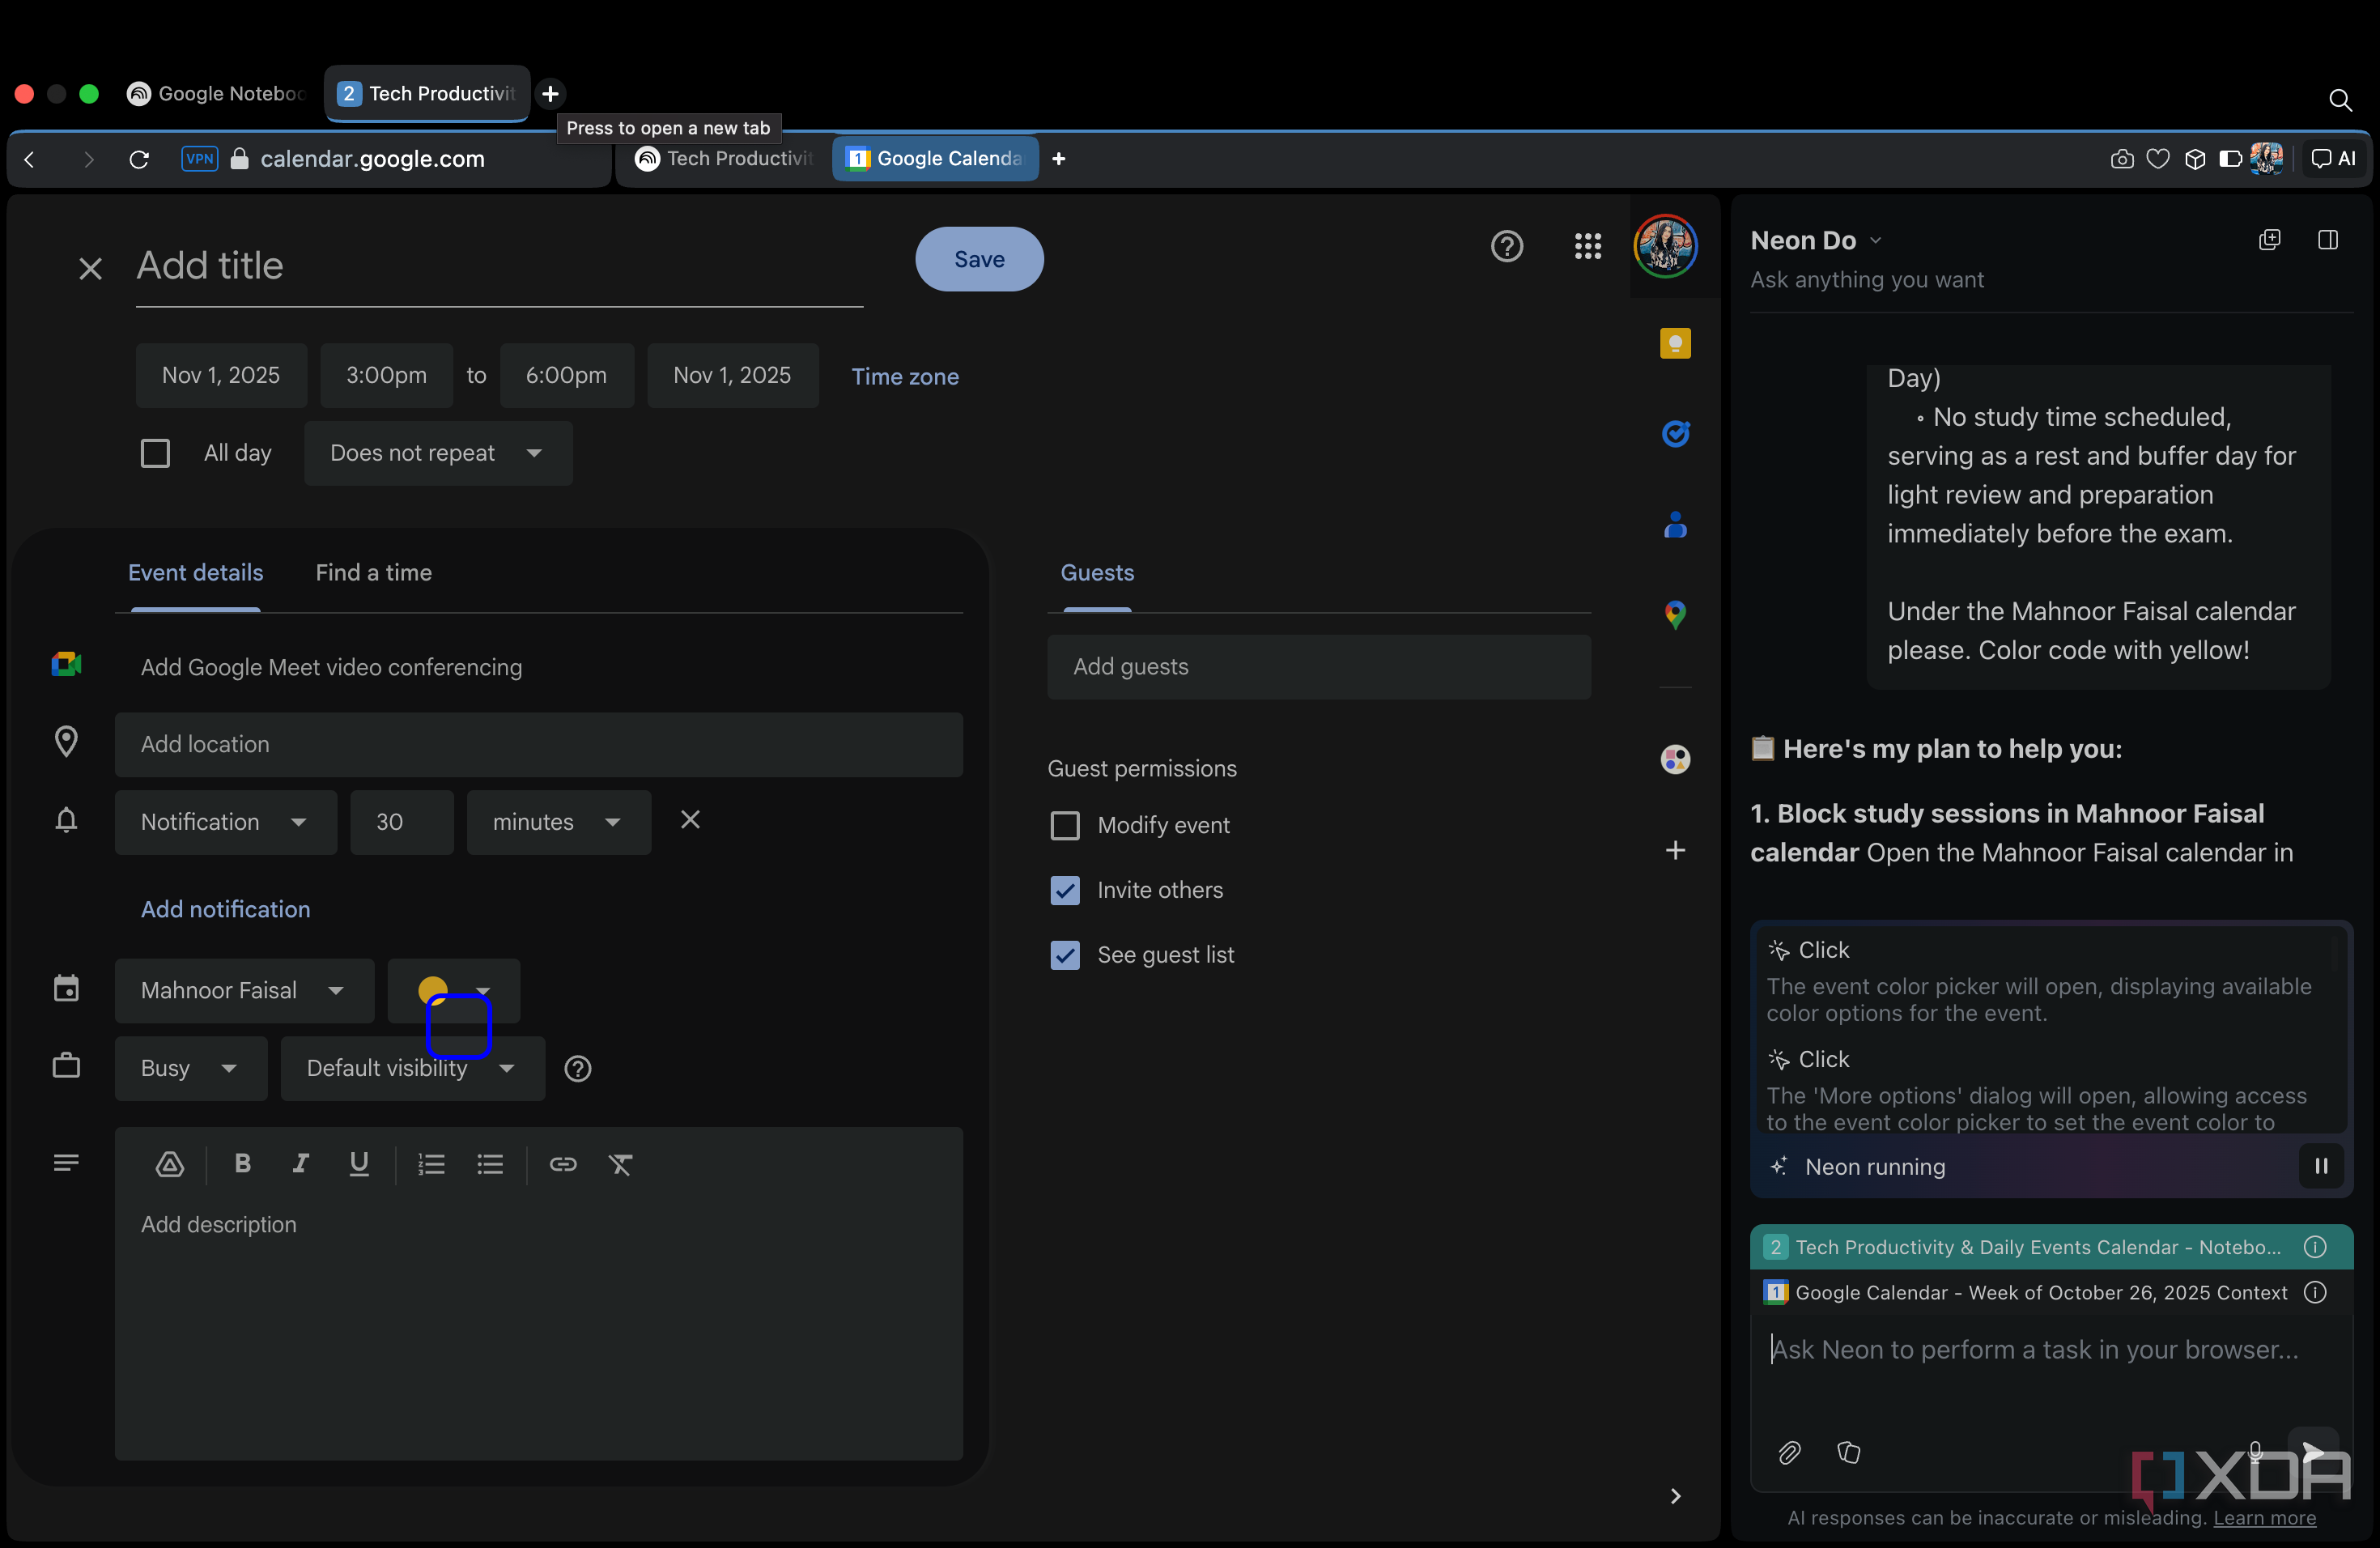
Task: Click the Google Keep icon in side panel
Action: coord(1675,344)
